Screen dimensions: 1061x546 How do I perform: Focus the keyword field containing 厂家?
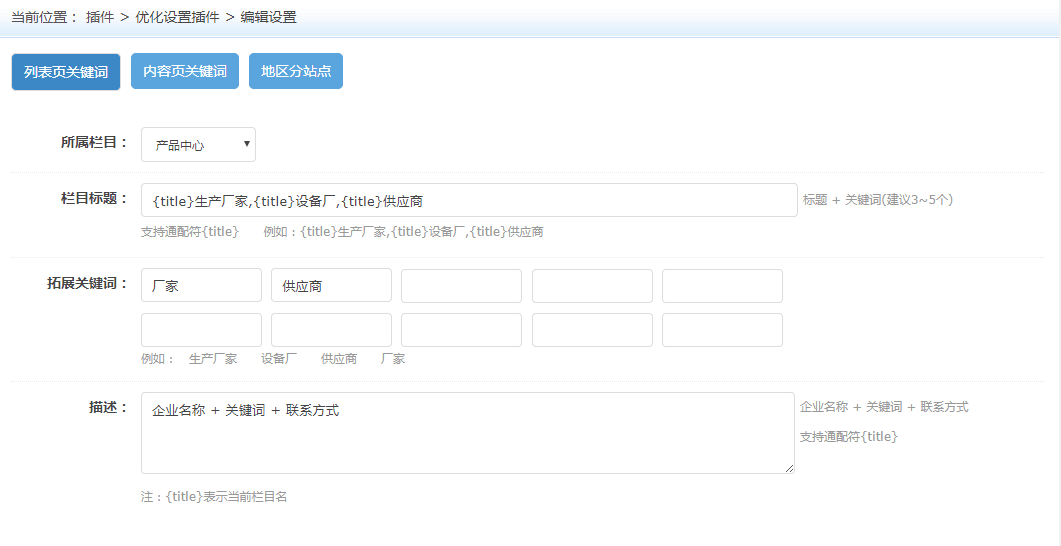[x=201, y=286]
